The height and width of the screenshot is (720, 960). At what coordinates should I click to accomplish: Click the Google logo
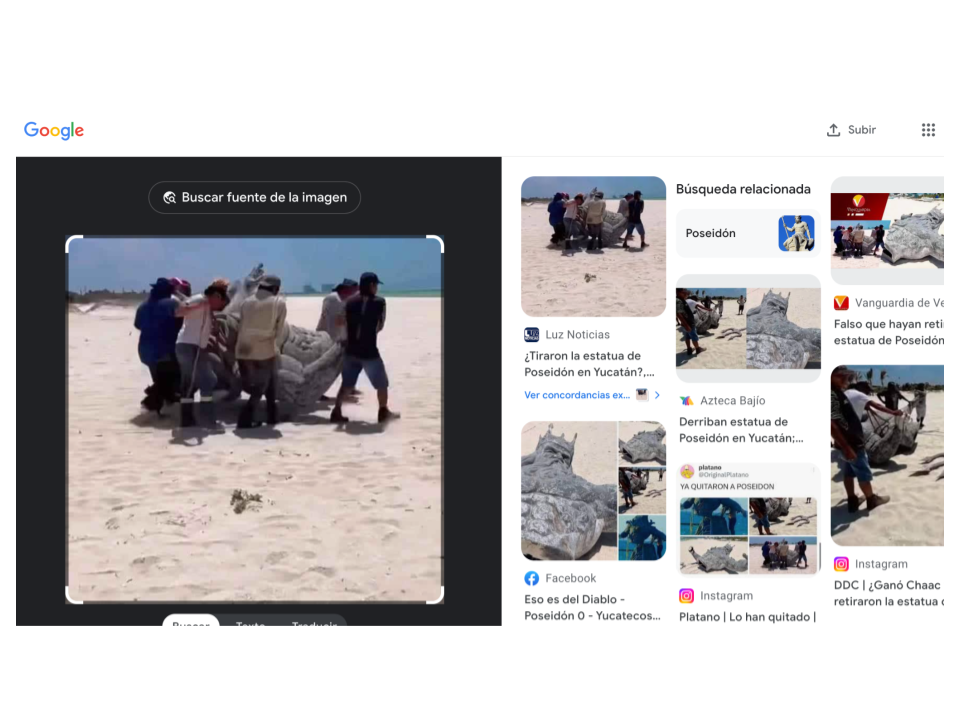(54, 130)
